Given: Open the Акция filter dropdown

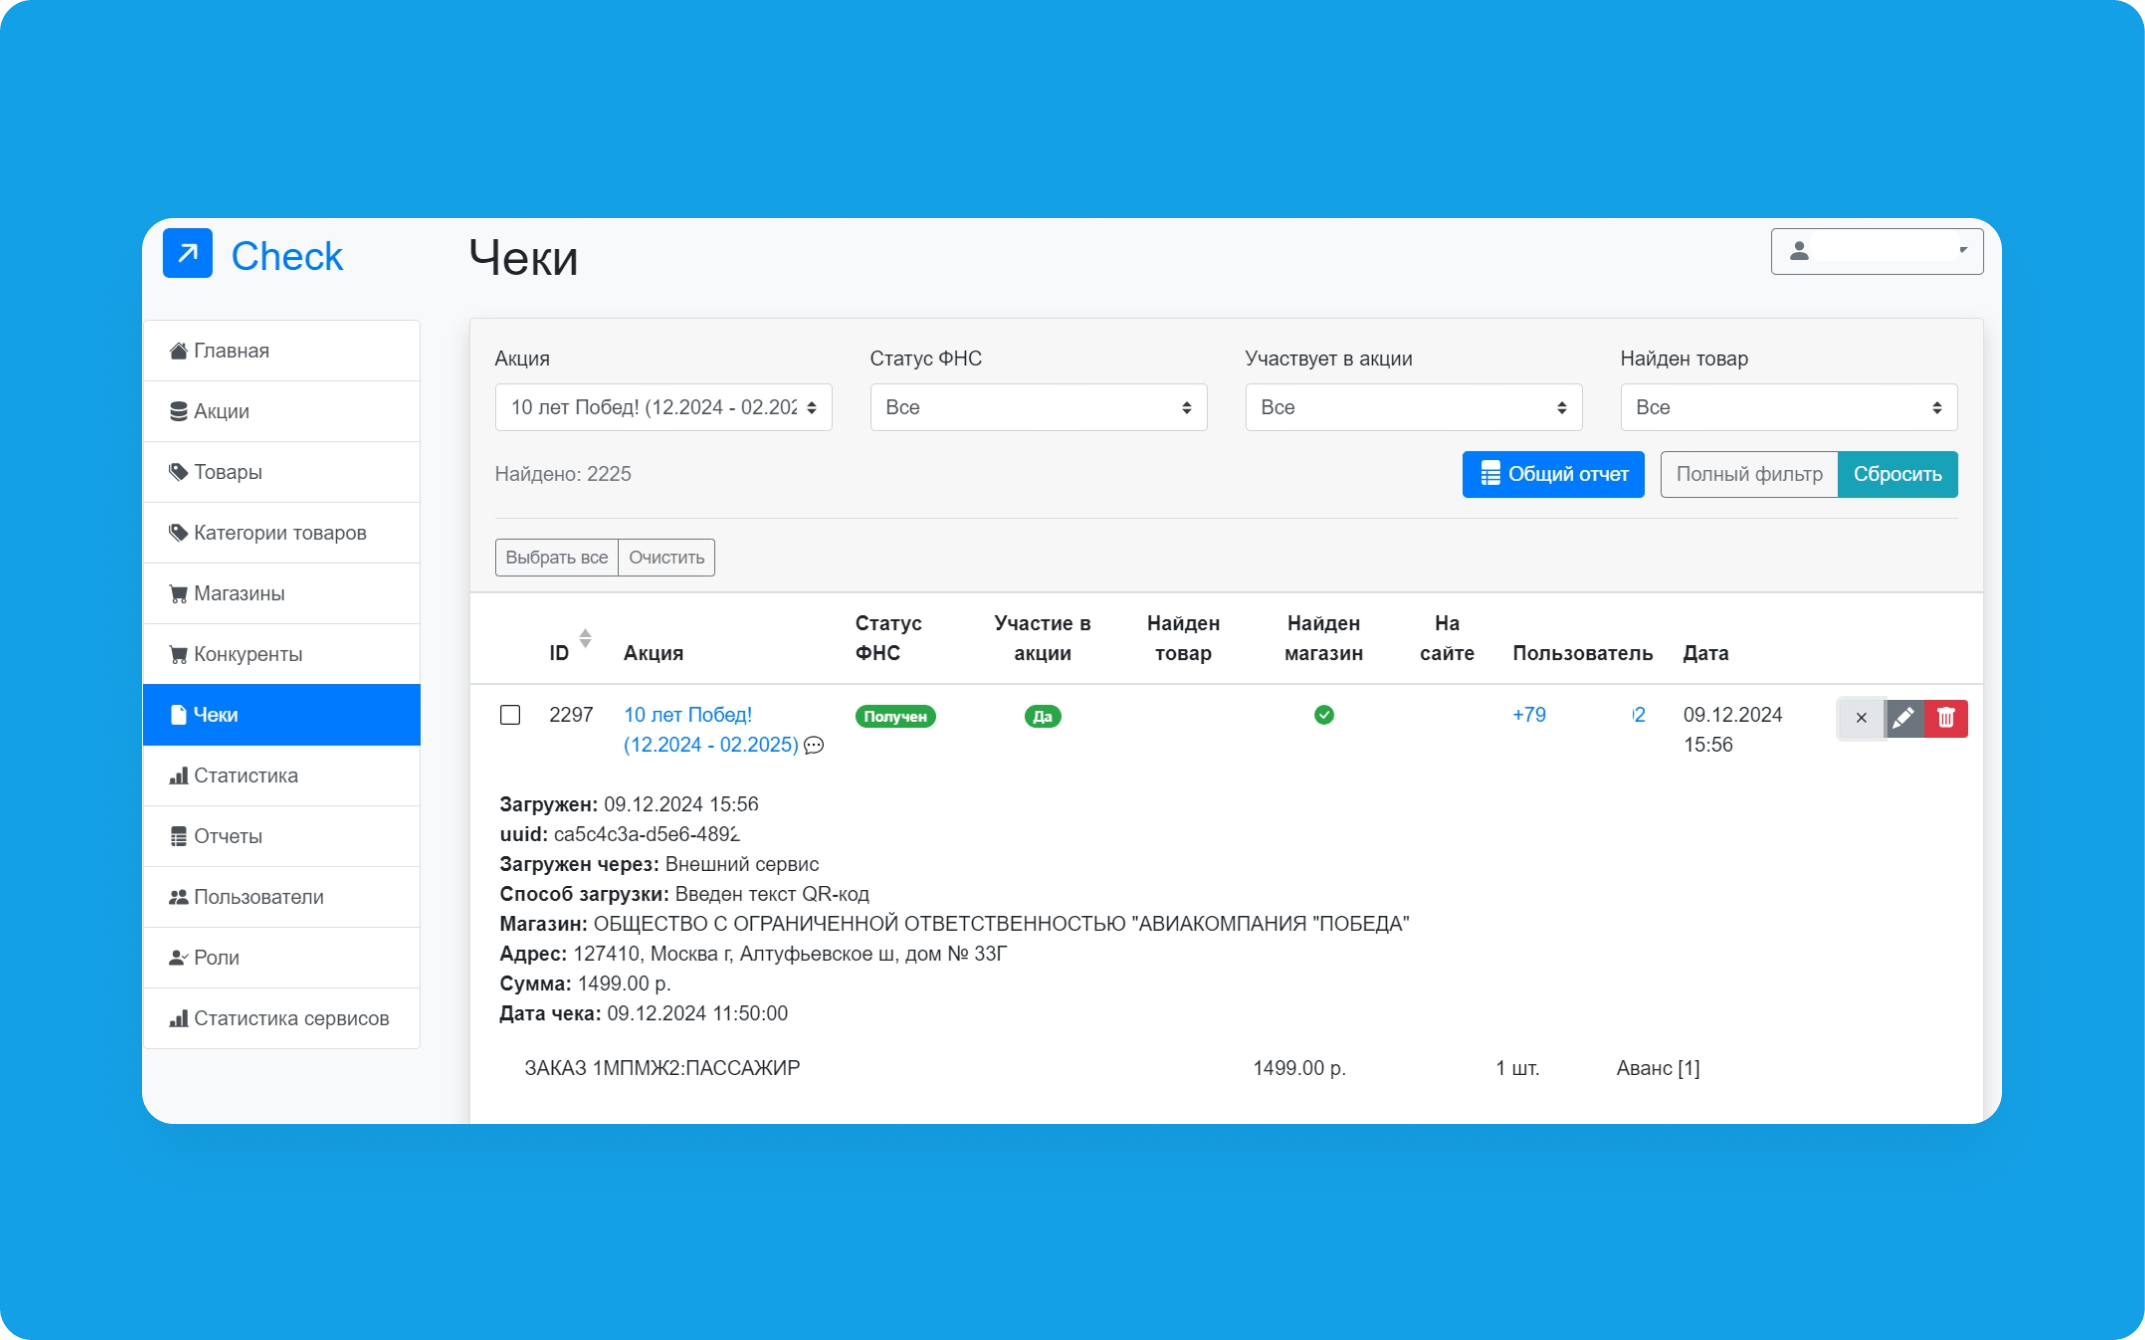Looking at the screenshot, I should point(663,407).
